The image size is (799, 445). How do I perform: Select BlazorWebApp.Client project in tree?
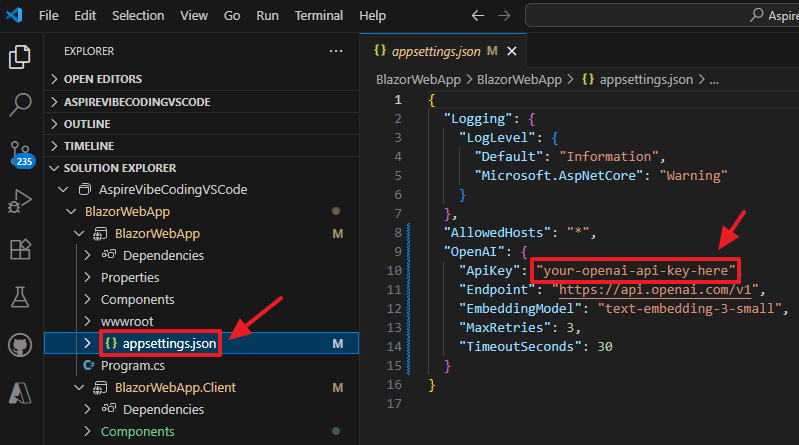[175, 387]
